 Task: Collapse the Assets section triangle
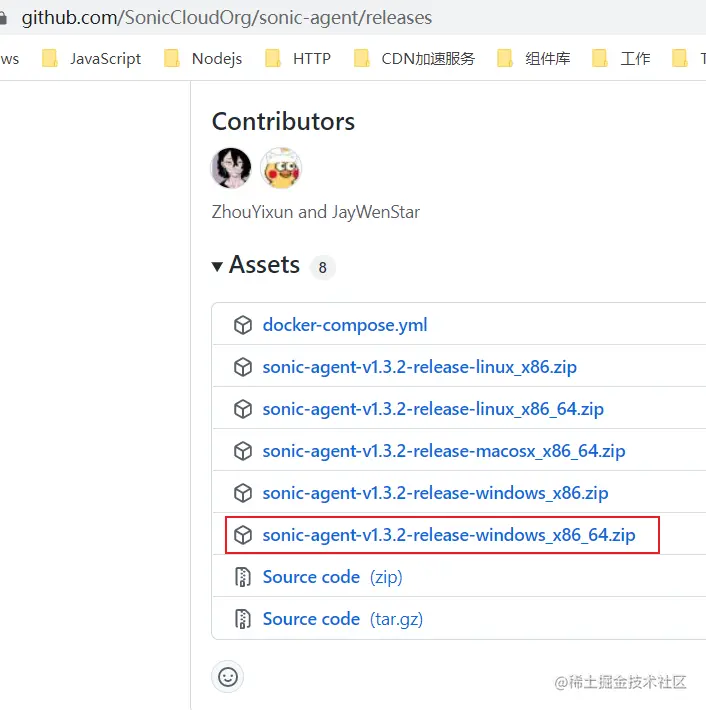pos(217,266)
